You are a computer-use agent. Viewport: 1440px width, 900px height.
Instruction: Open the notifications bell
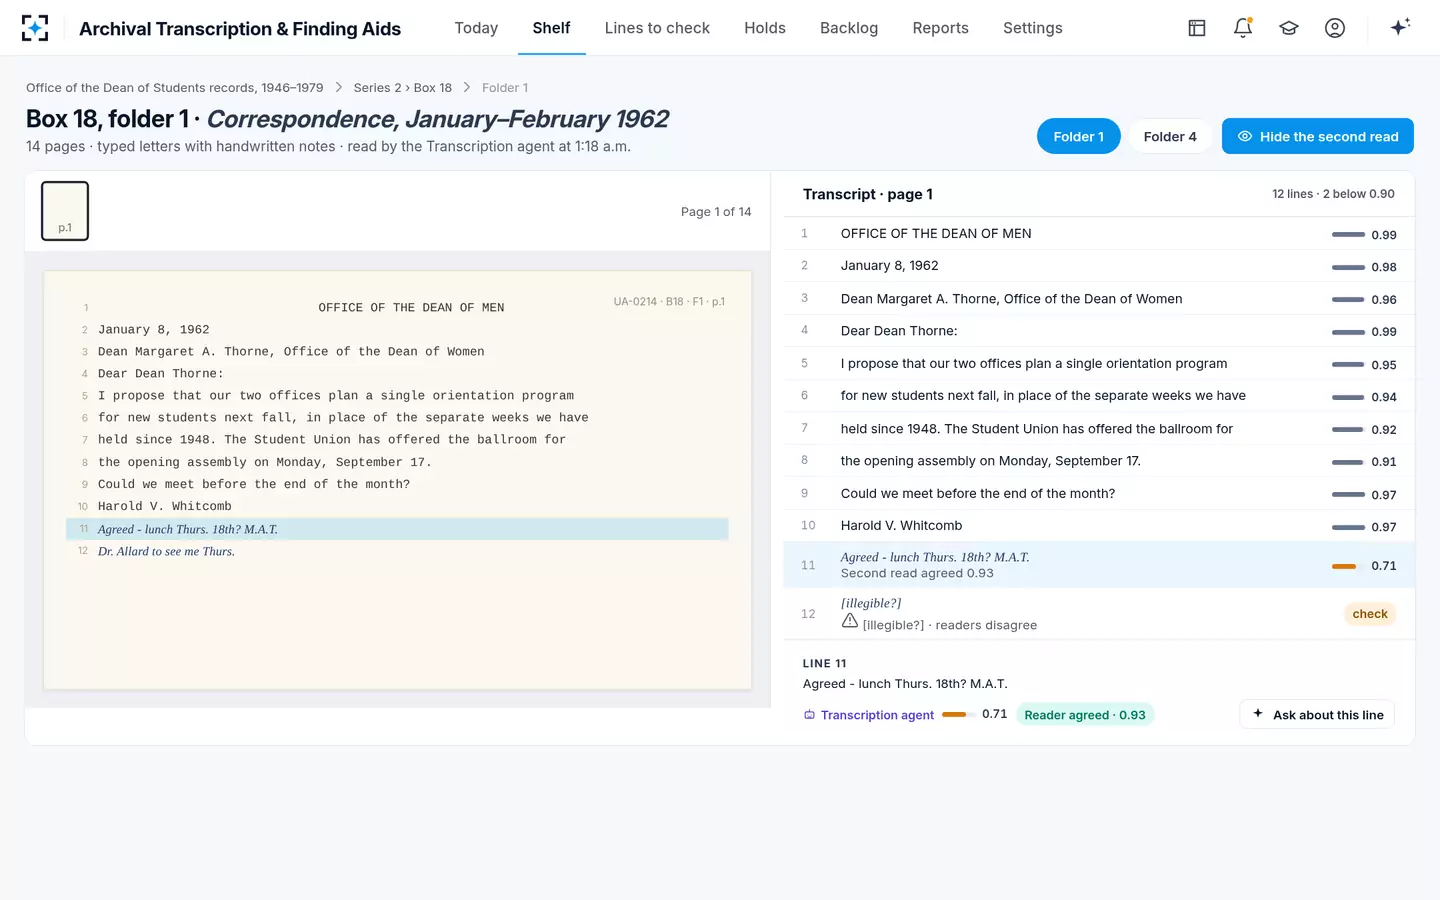[x=1243, y=28]
